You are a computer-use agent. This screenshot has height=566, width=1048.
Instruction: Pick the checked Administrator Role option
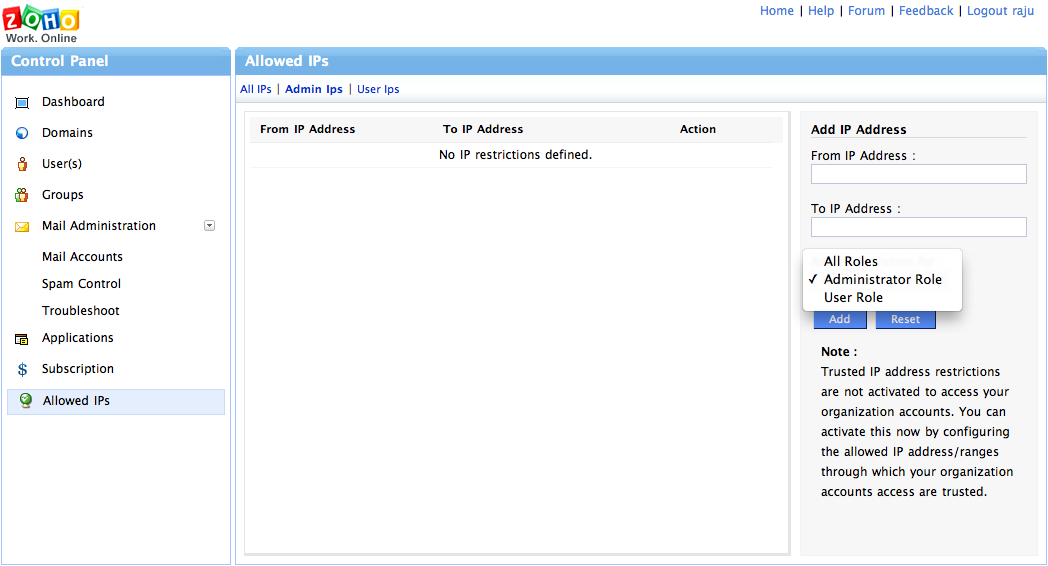point(882,279)
